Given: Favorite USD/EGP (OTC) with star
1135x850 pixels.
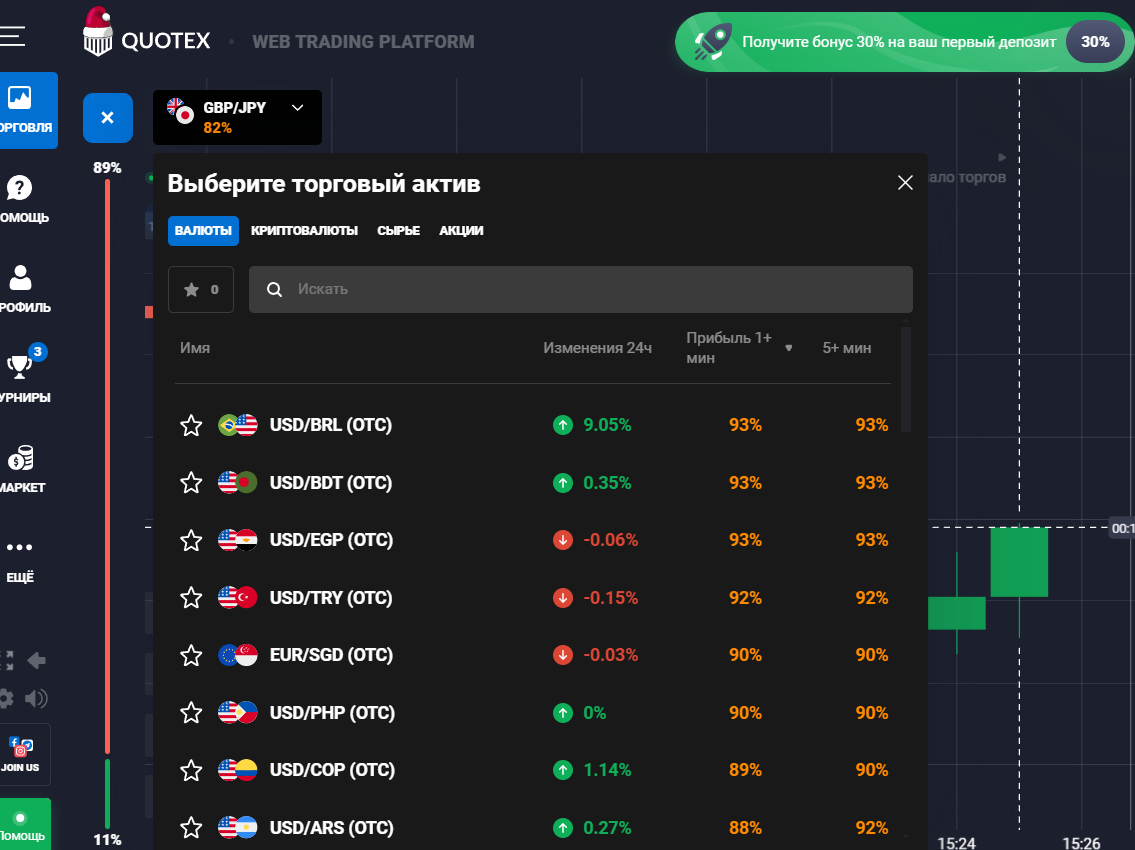Looking at the screenshot, I should click(x=191, y=540).
